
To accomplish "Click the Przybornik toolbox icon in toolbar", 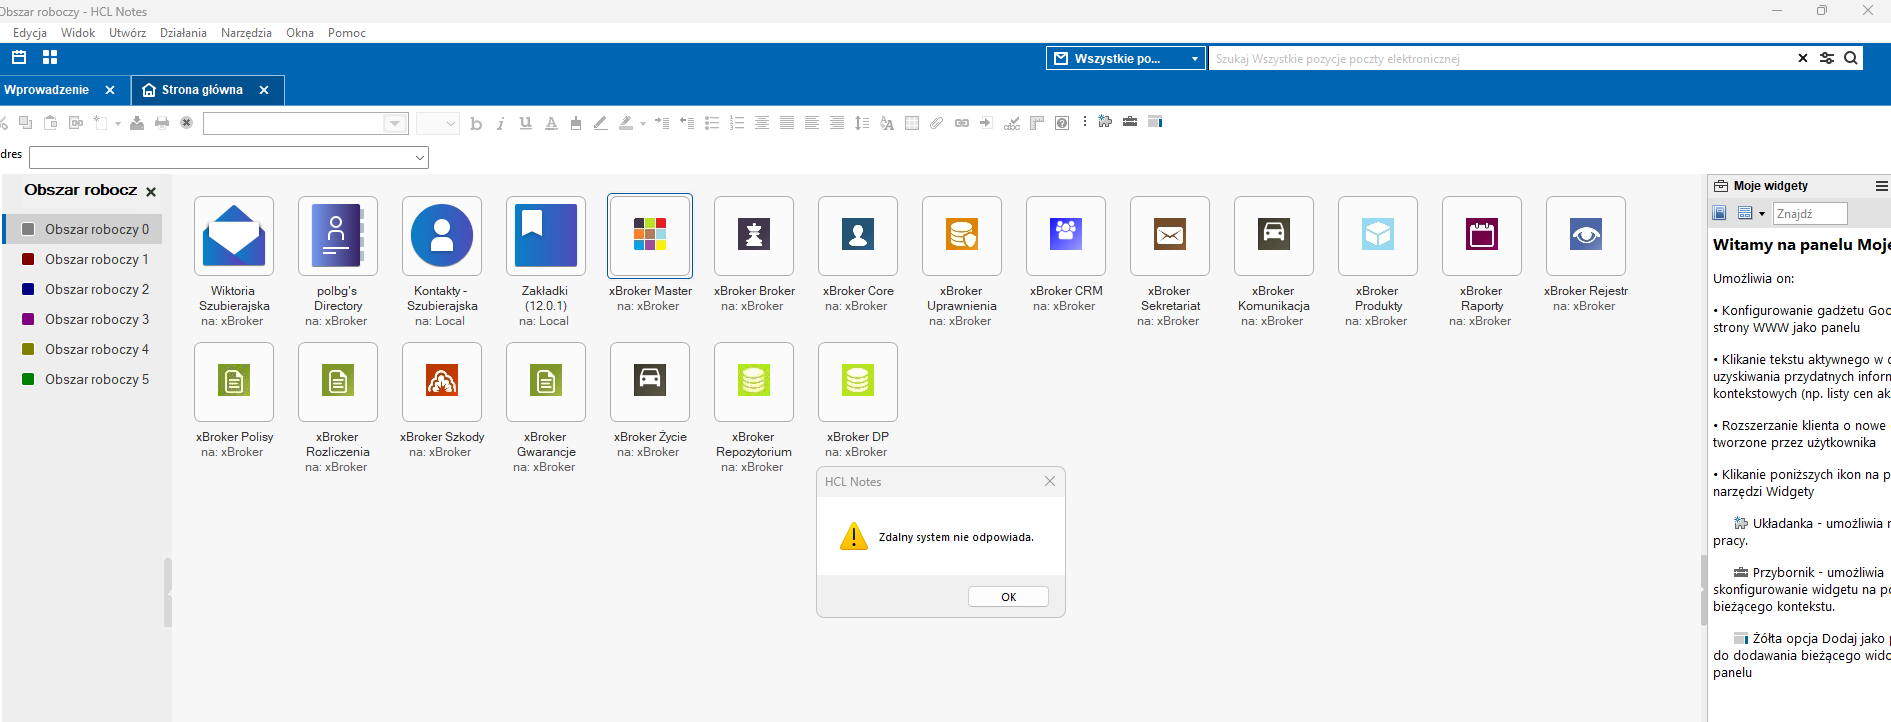I will (x=1130, y=122).
